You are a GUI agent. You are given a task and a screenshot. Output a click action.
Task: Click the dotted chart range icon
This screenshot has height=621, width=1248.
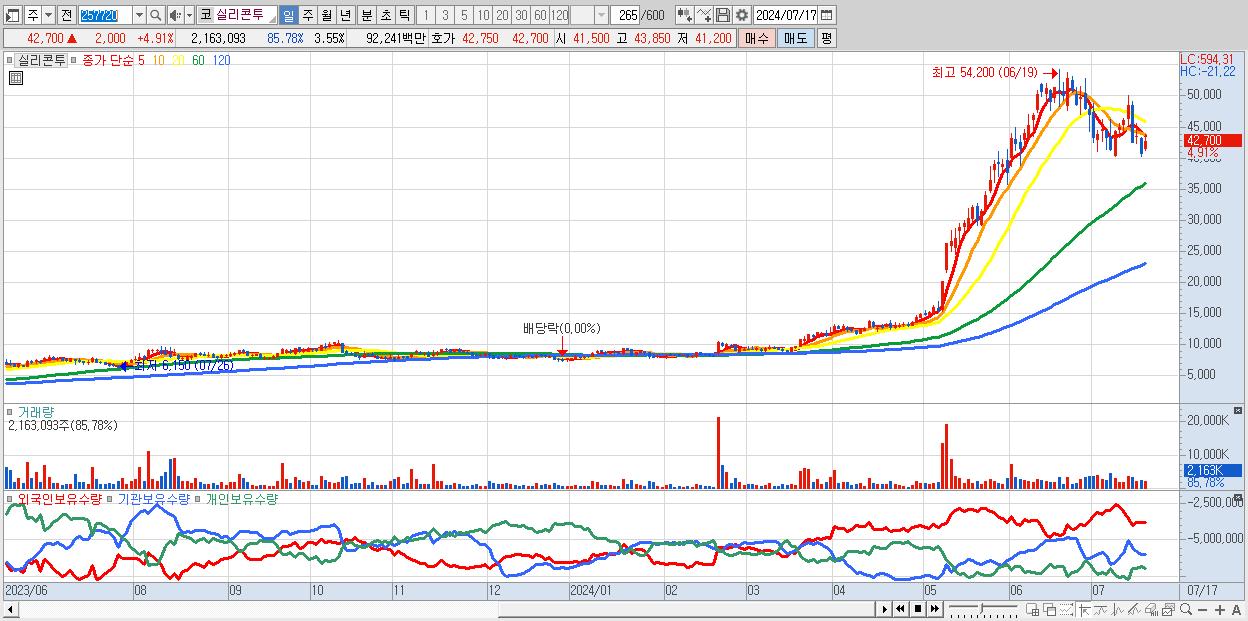click(1066, 609)
